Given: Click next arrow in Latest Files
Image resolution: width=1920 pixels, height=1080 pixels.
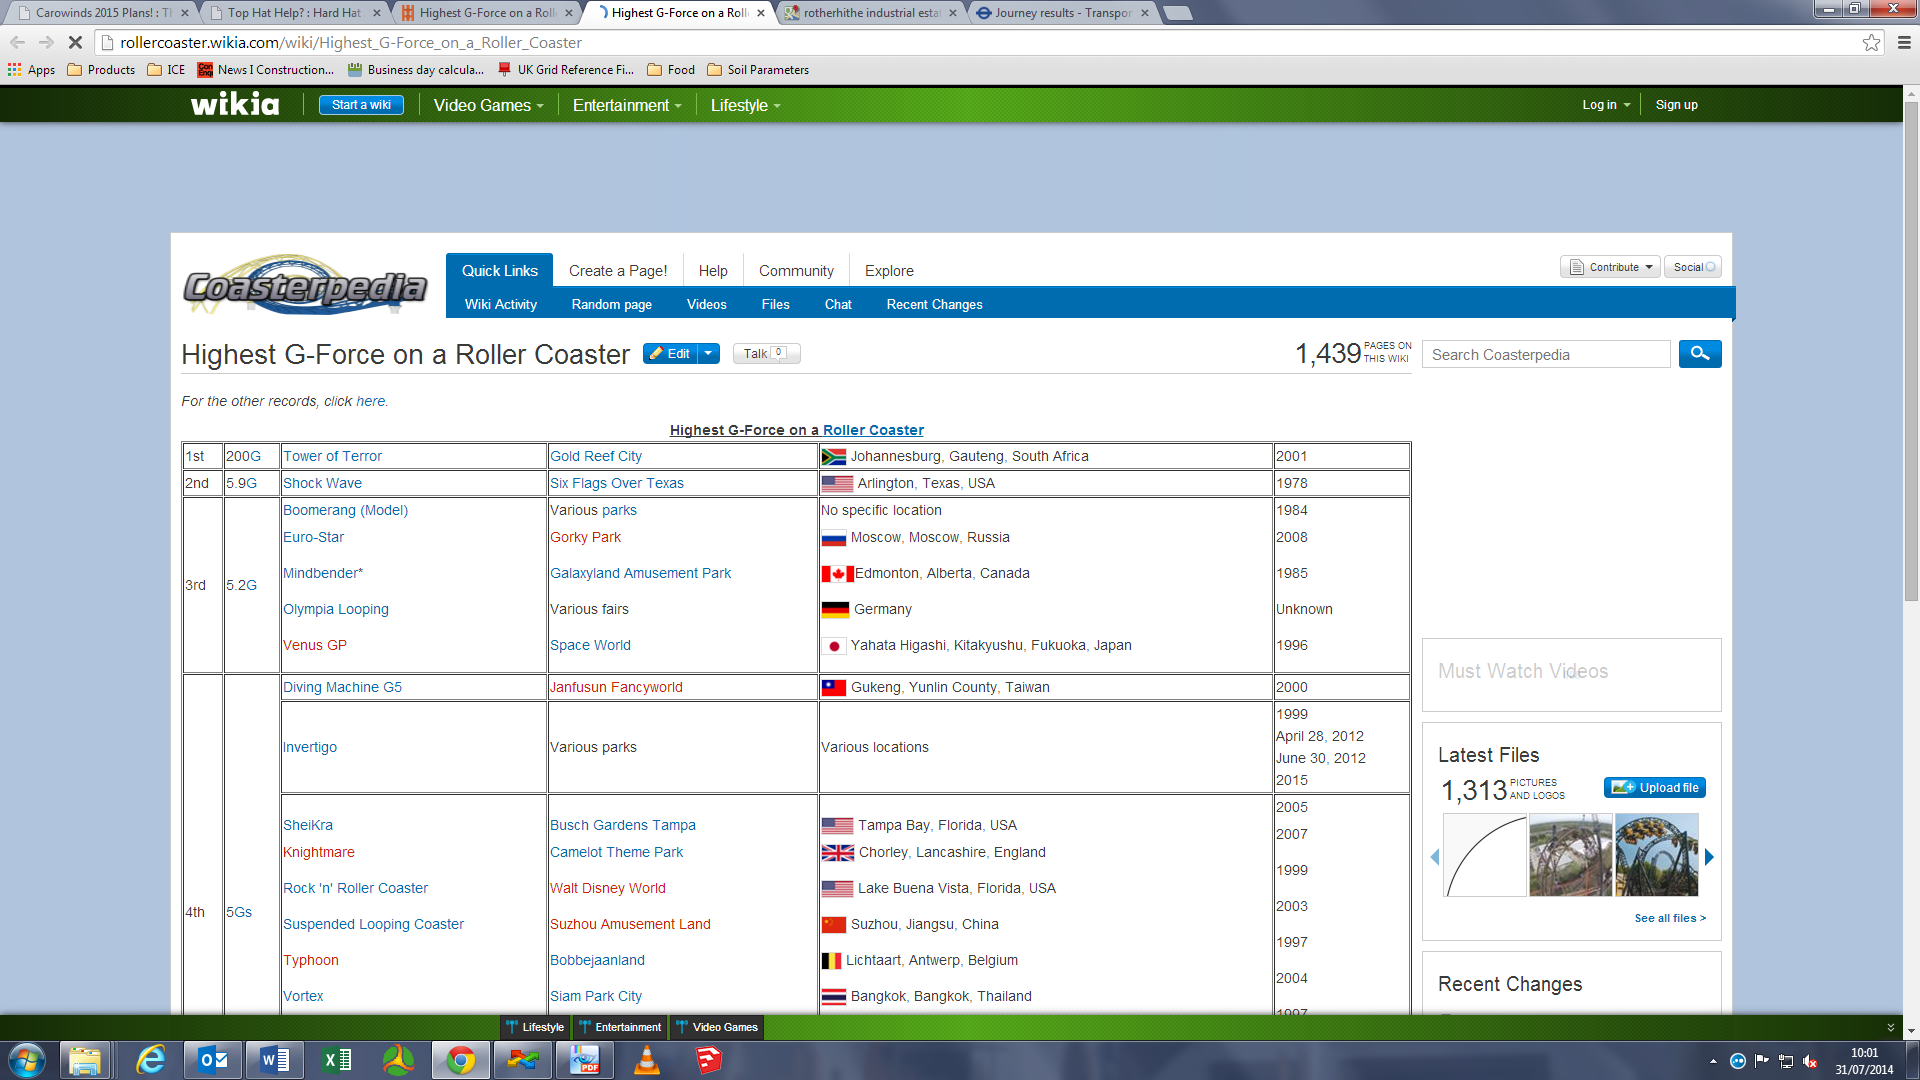Looking at the screenshot, I should [x=1709, y=857].
